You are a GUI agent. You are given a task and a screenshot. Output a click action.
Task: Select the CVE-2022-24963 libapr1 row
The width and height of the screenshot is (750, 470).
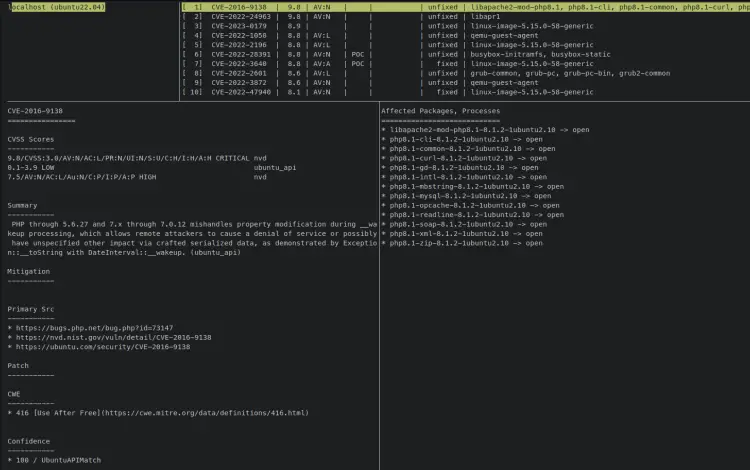tap(341, 17)
